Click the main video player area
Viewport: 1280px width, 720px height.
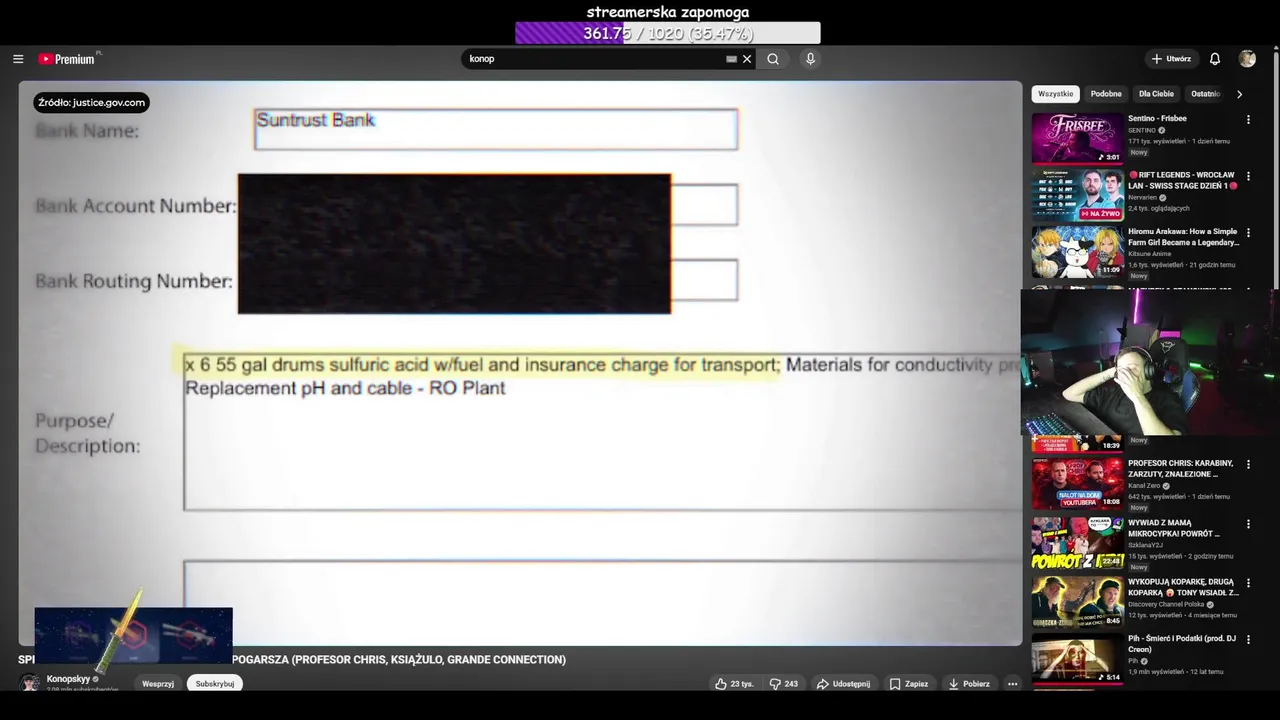[520, 363]
